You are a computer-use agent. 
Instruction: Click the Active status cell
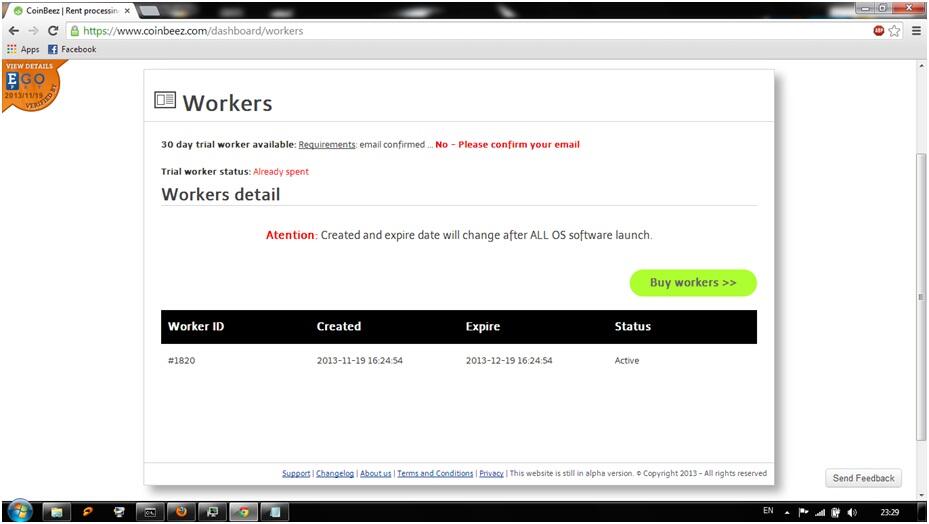[x=627, y=360]
